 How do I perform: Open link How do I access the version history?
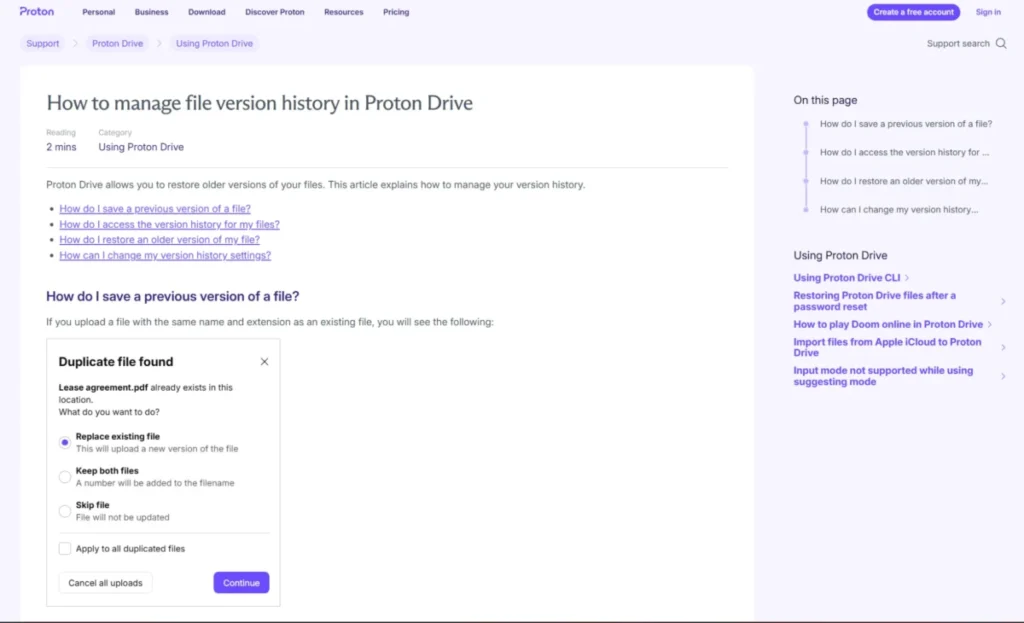pyautogui.click(x=169, y=225)
